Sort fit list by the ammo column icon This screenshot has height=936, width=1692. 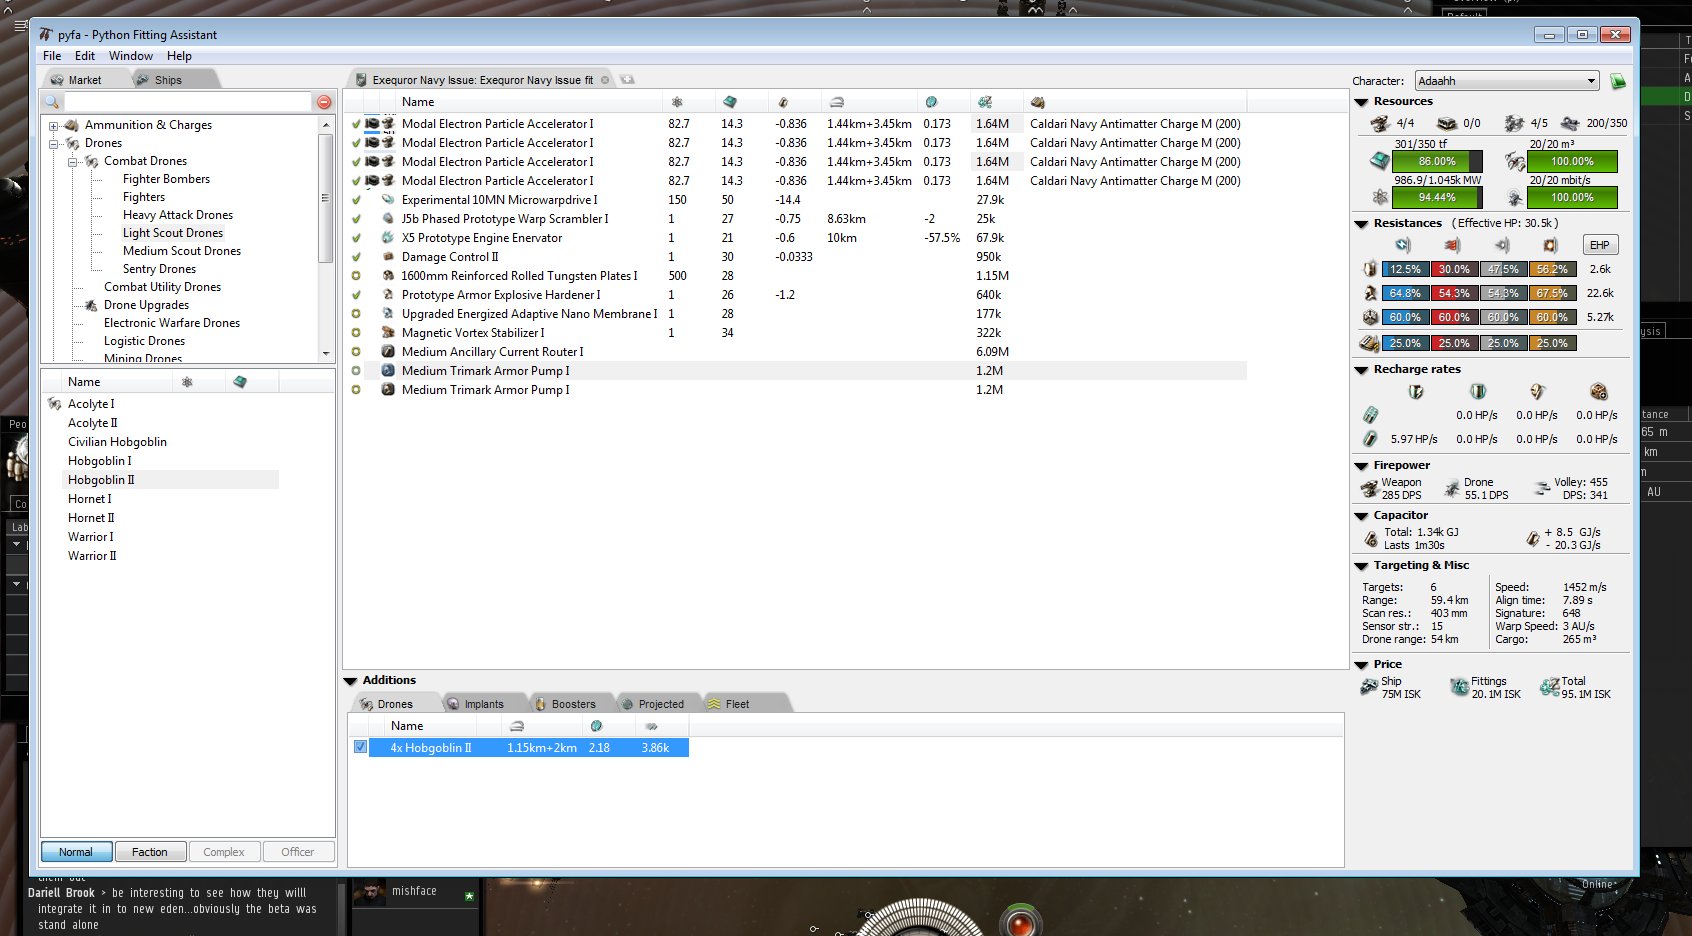coord(1037,102)
